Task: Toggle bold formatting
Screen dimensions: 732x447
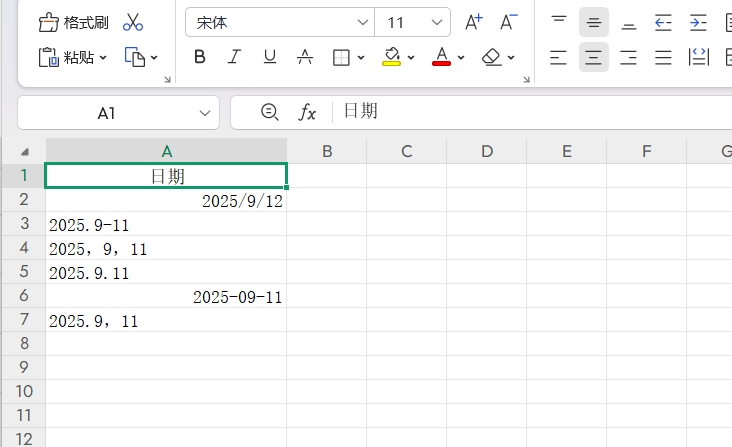Action: click(199, 57)
